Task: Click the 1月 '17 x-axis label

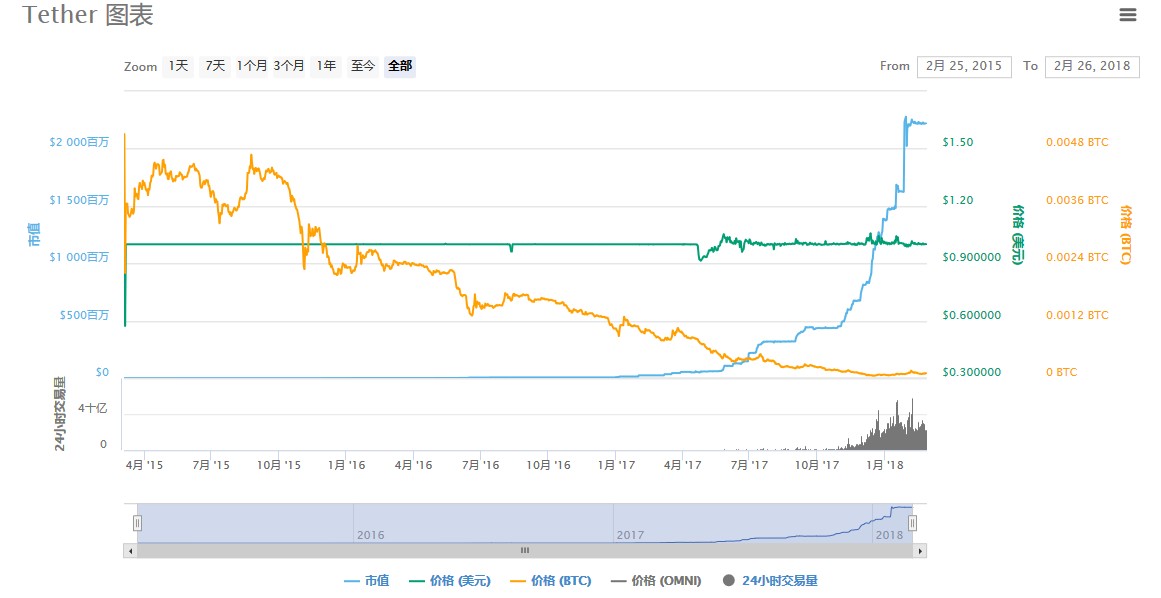Action: [x=616, y=465]
